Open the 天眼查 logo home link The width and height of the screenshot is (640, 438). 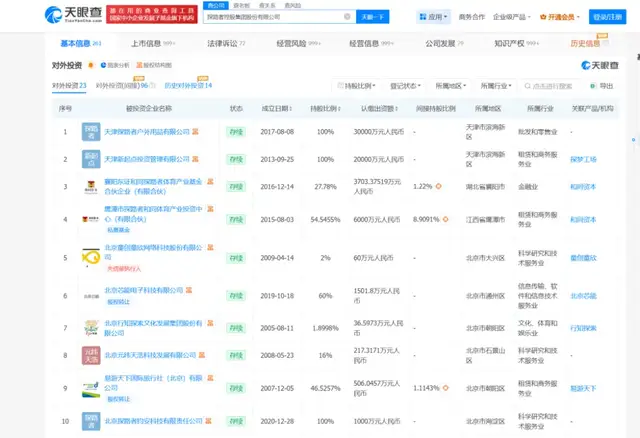(73, 14)
